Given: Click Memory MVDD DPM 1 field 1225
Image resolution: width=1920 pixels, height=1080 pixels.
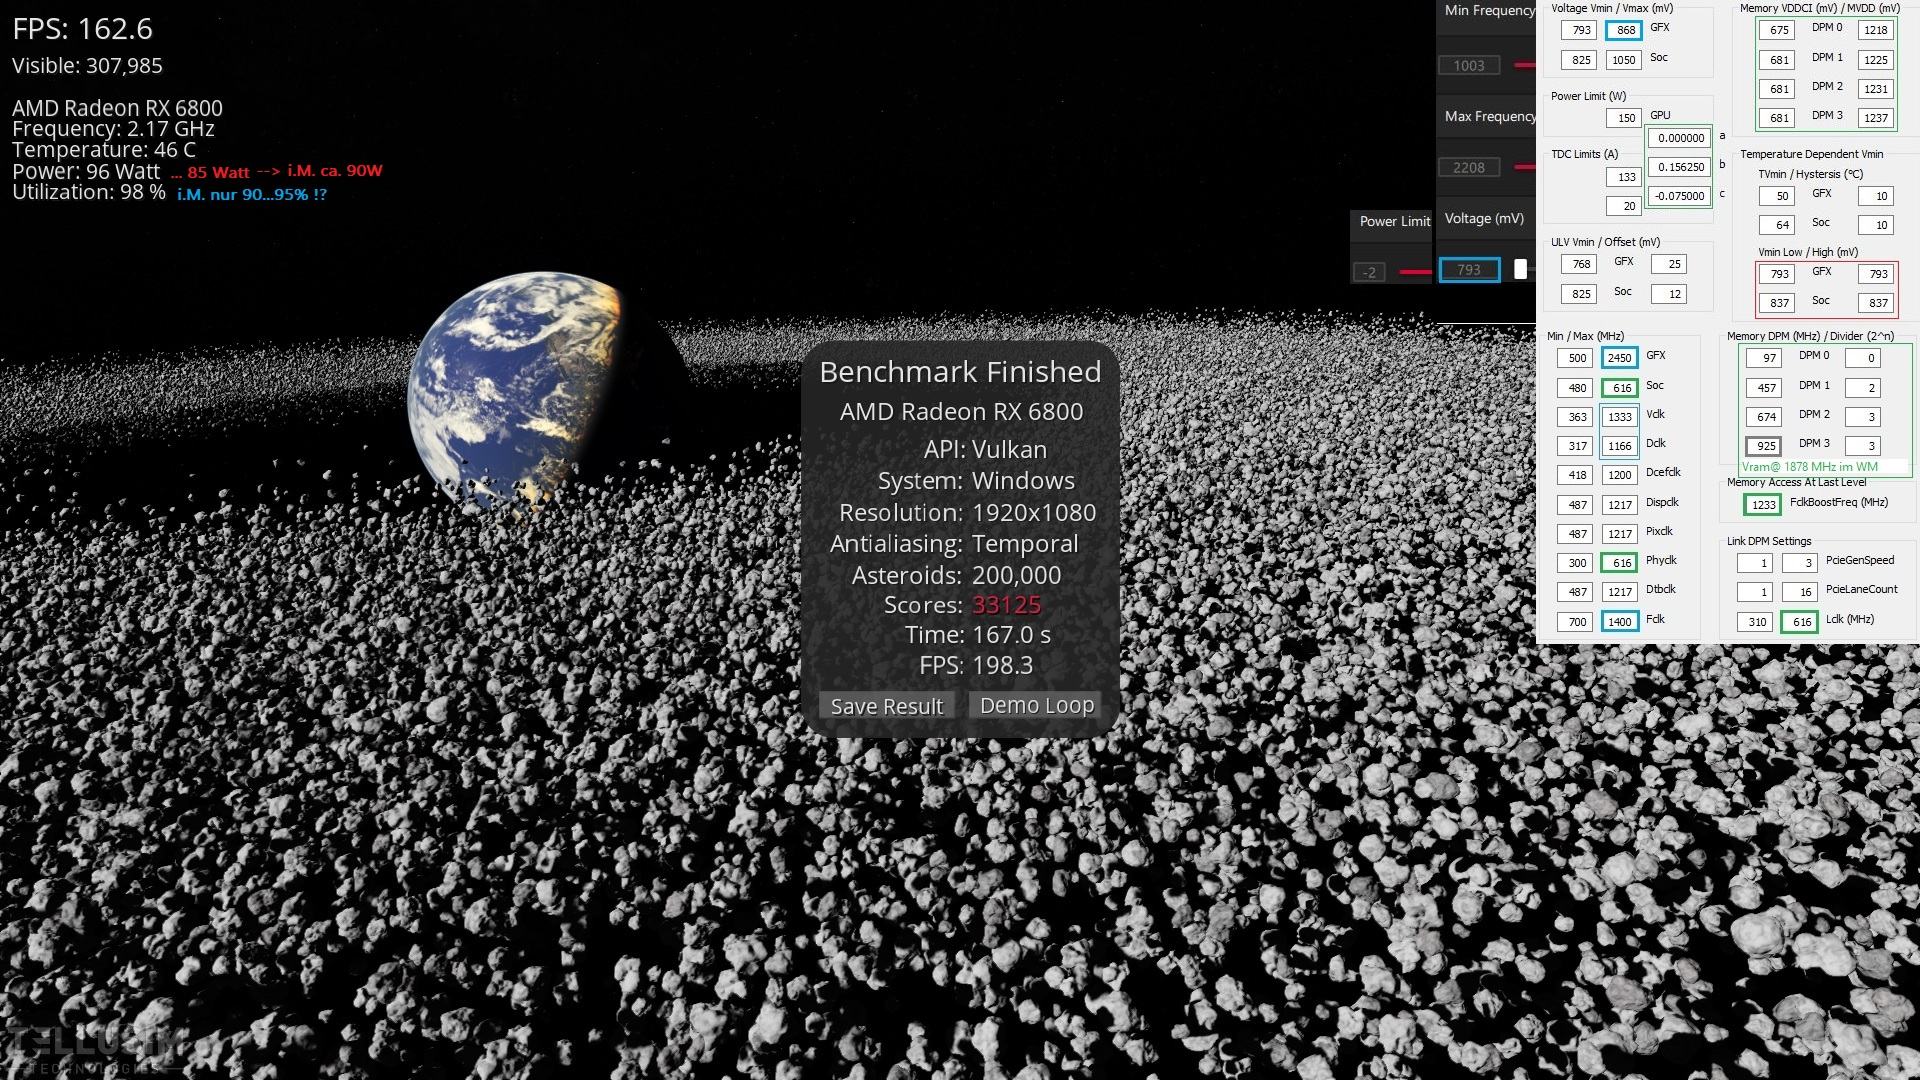Looking at the screenshot, I should click(x=1875, y=60).
